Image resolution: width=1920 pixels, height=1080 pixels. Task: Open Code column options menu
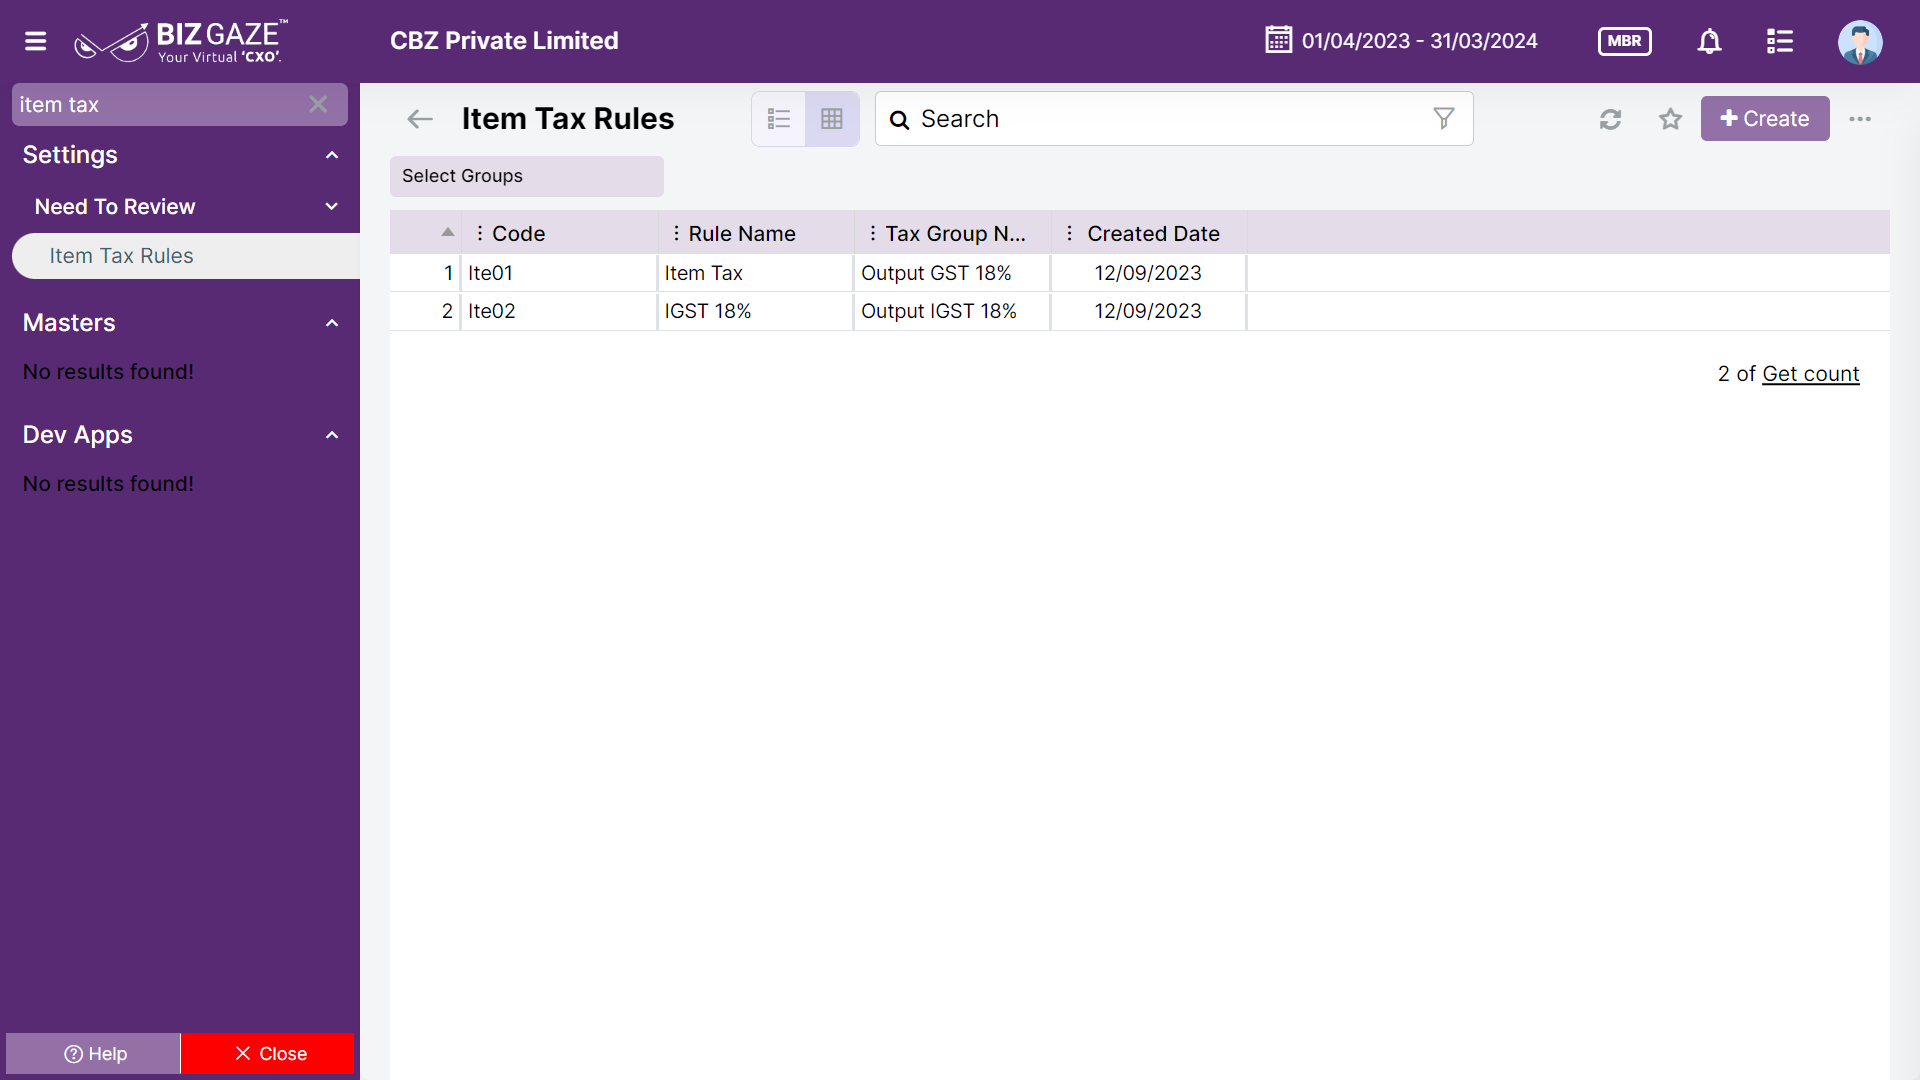pyautogui.click(x=480, y=233)
